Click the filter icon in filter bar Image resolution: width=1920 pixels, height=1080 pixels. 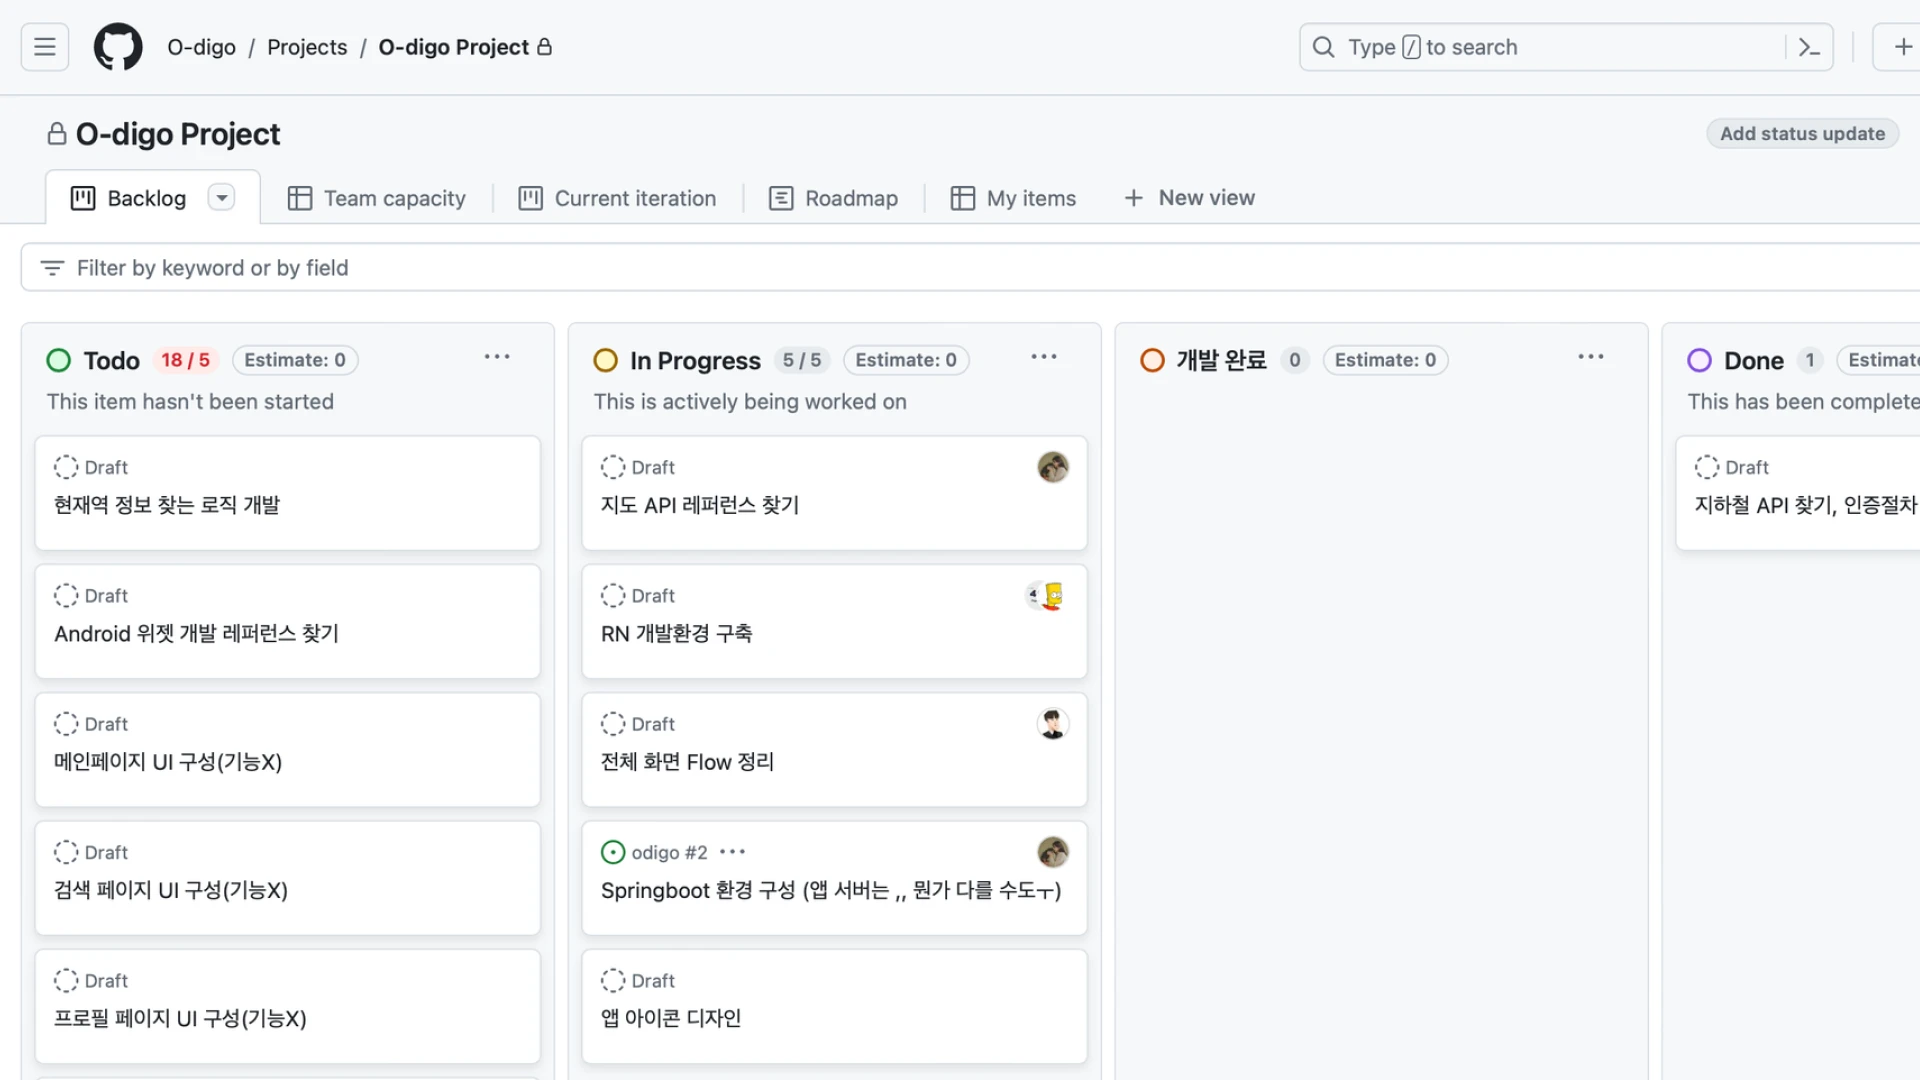coord(52,268)
